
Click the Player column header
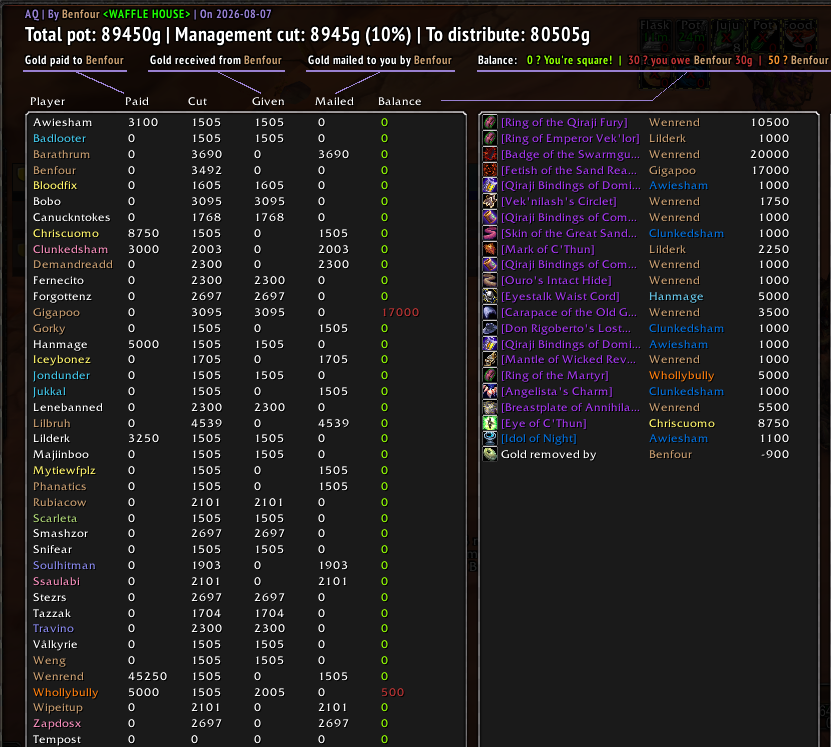pyautogui.click(x=47, y=101)
